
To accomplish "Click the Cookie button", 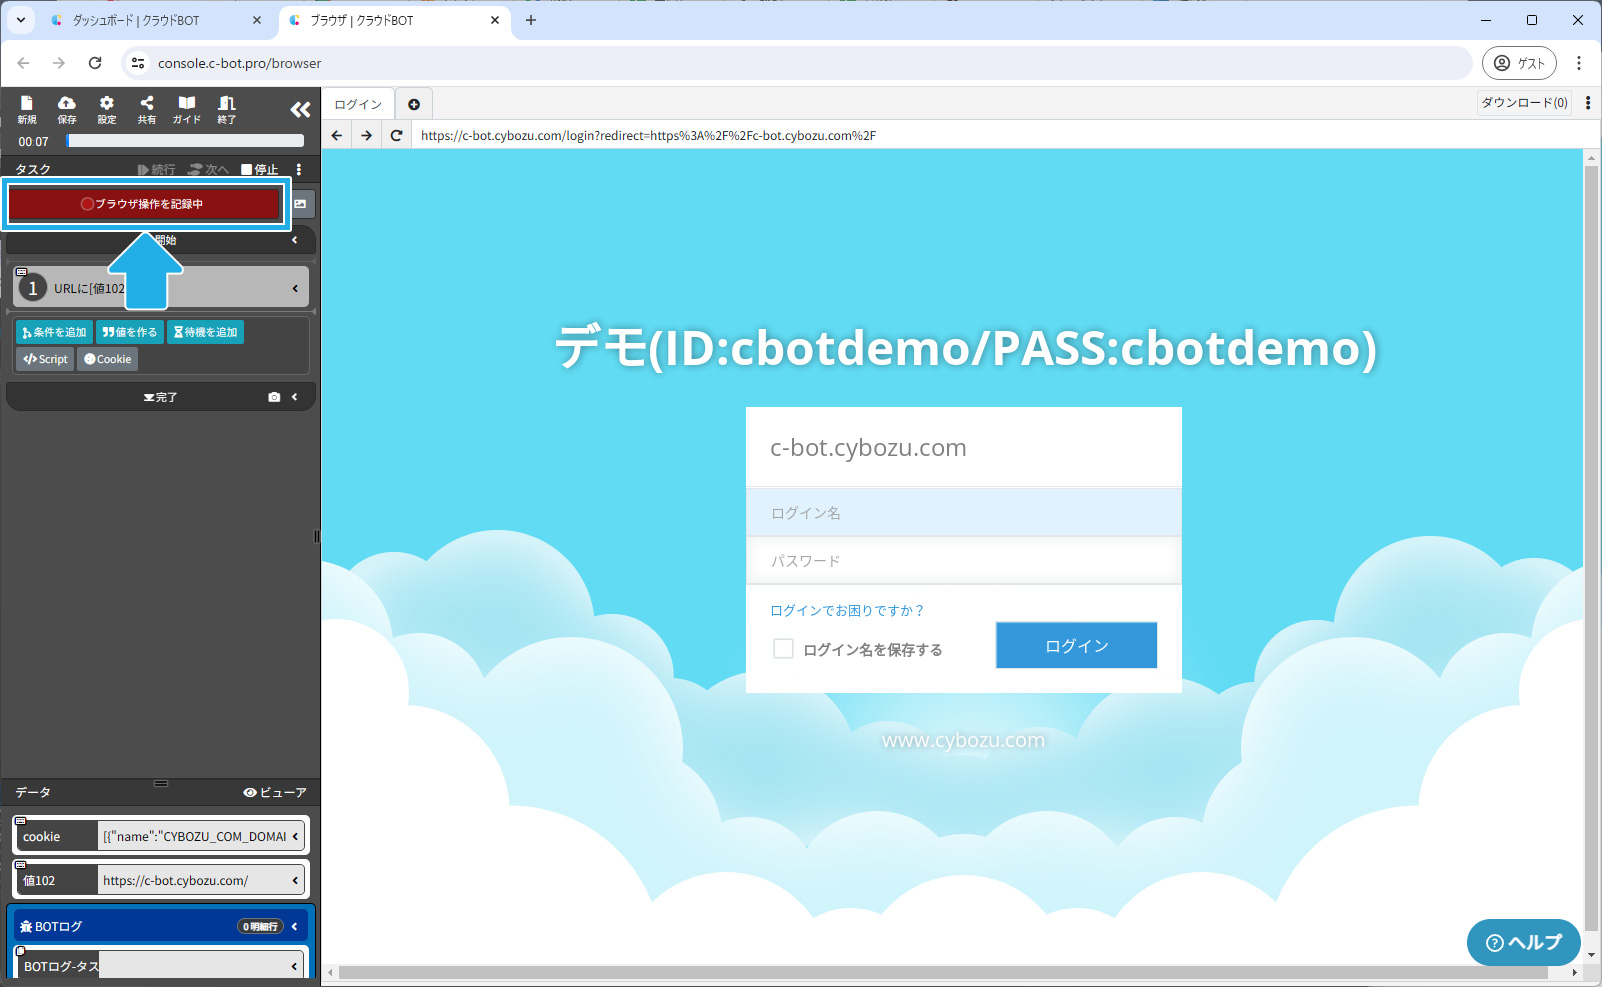I will pos(108,359).
